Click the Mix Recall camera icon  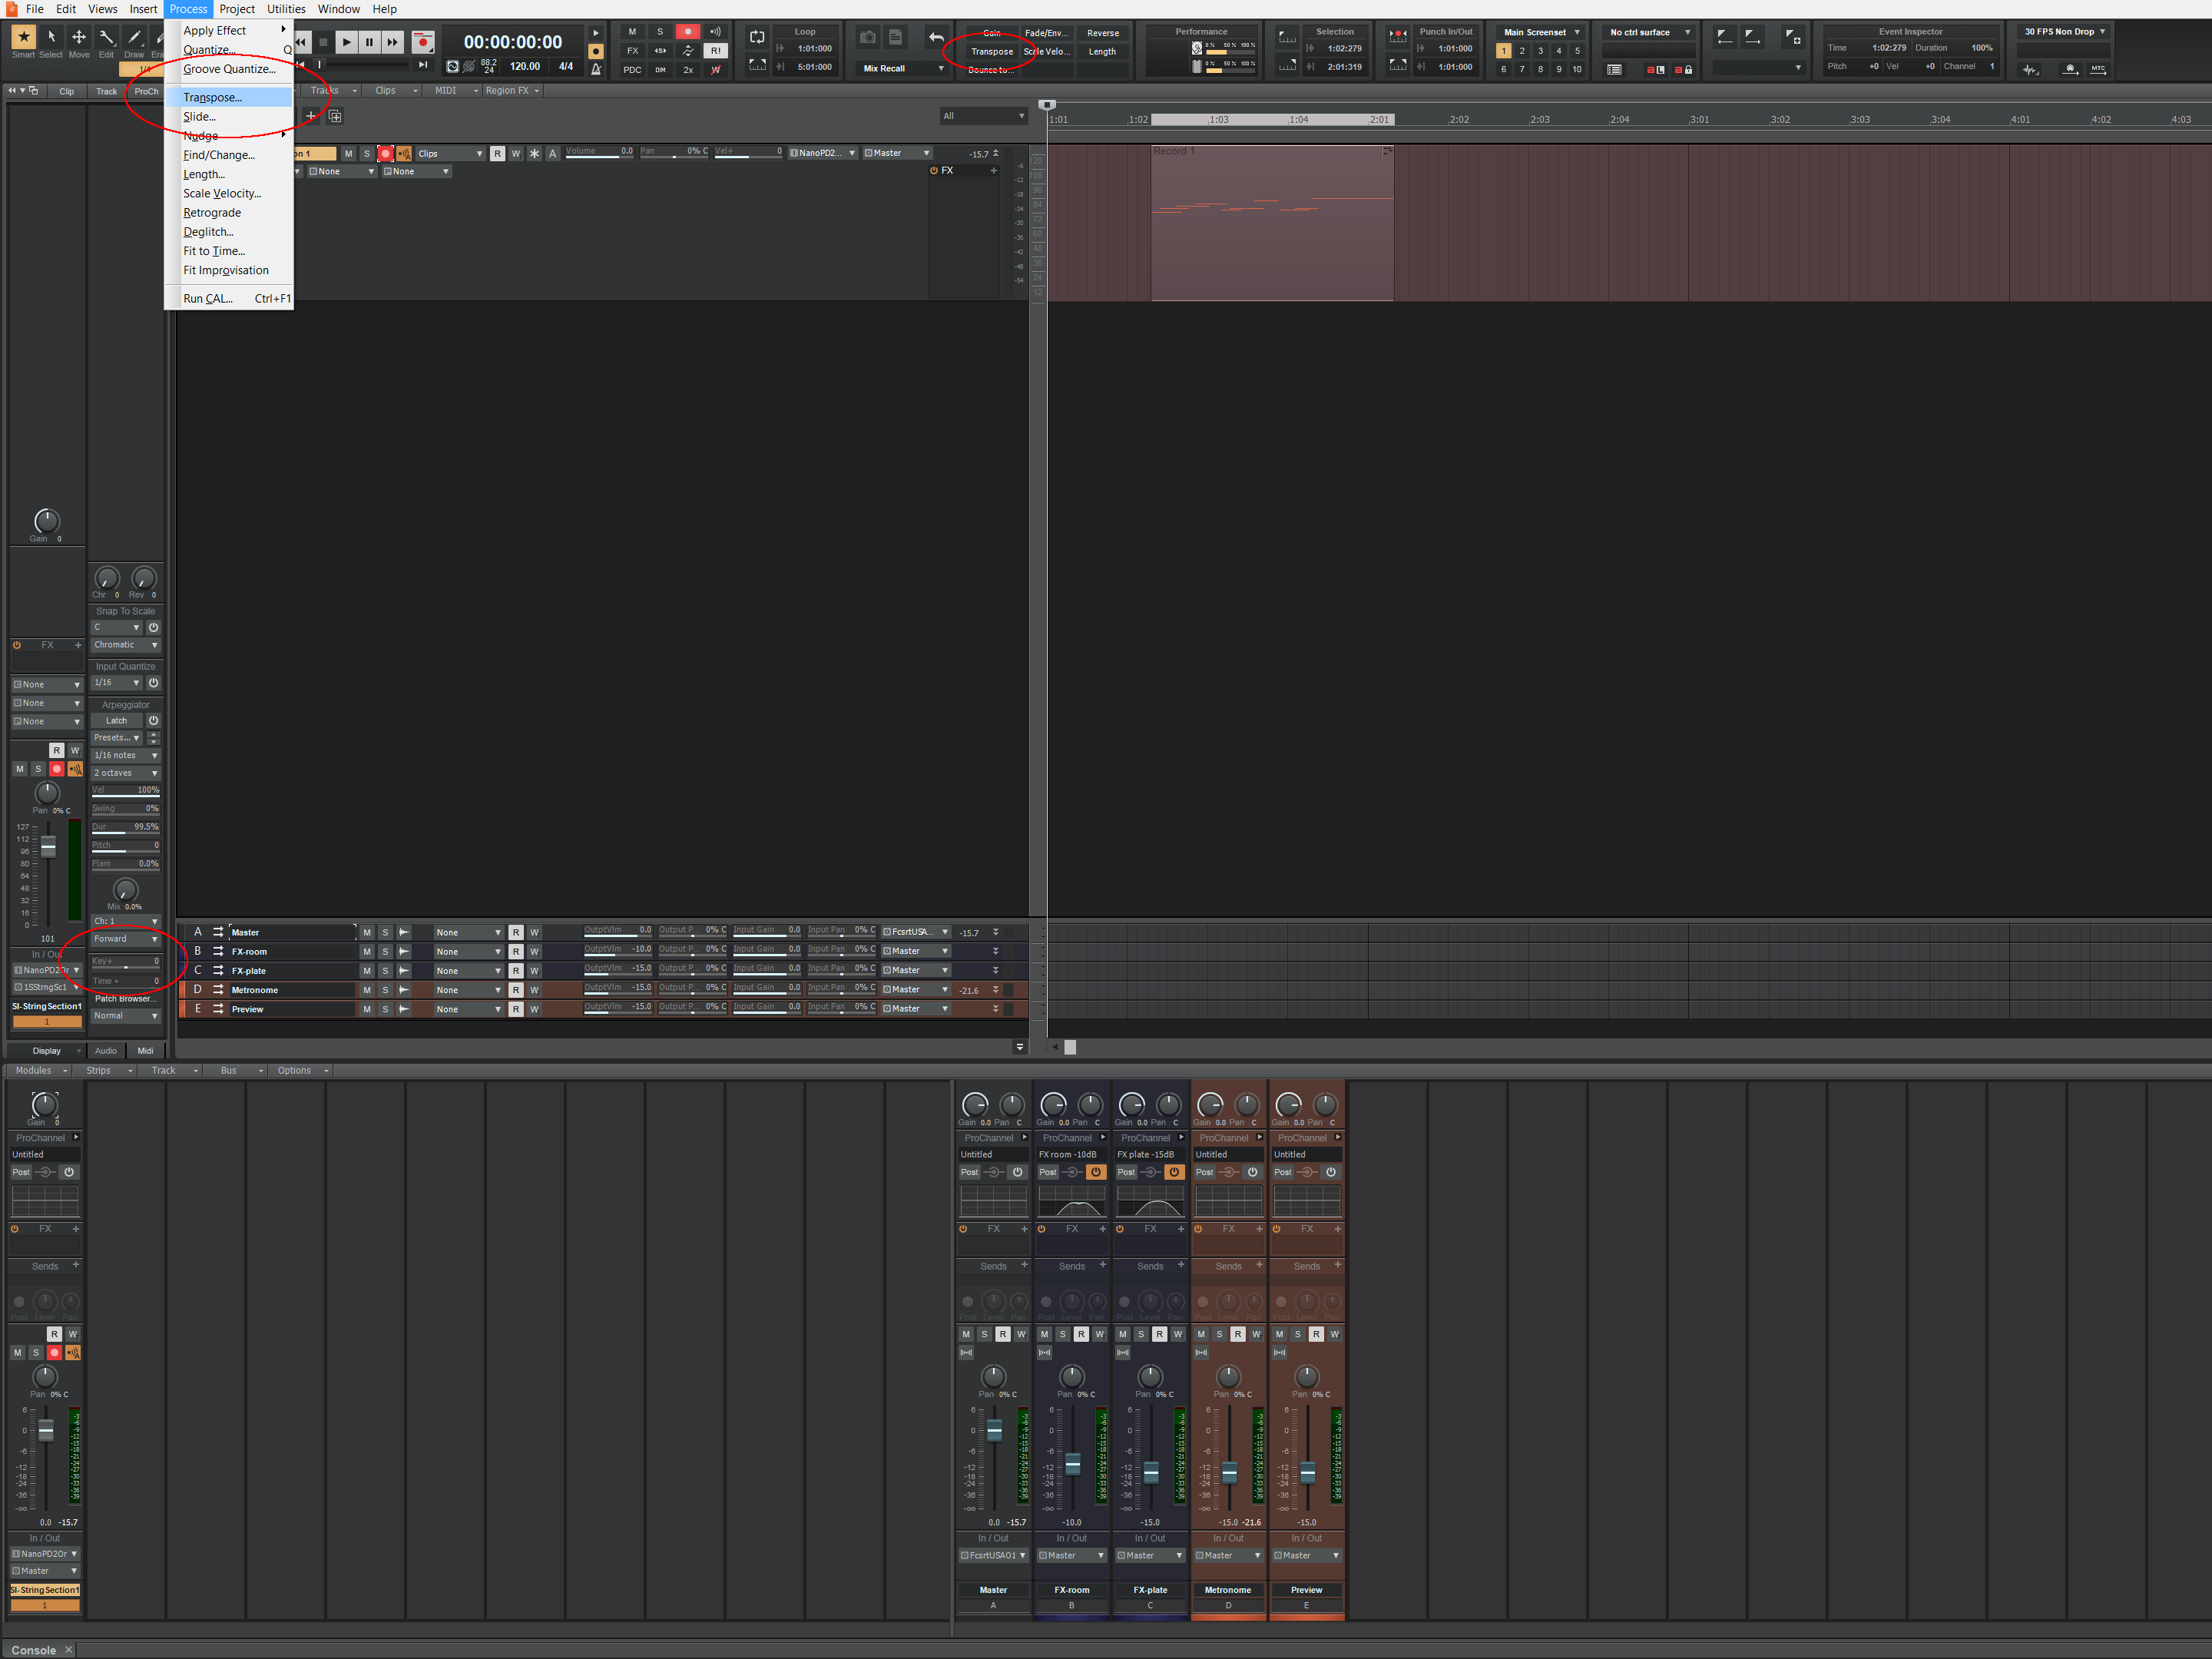click(x=868, y=38)
